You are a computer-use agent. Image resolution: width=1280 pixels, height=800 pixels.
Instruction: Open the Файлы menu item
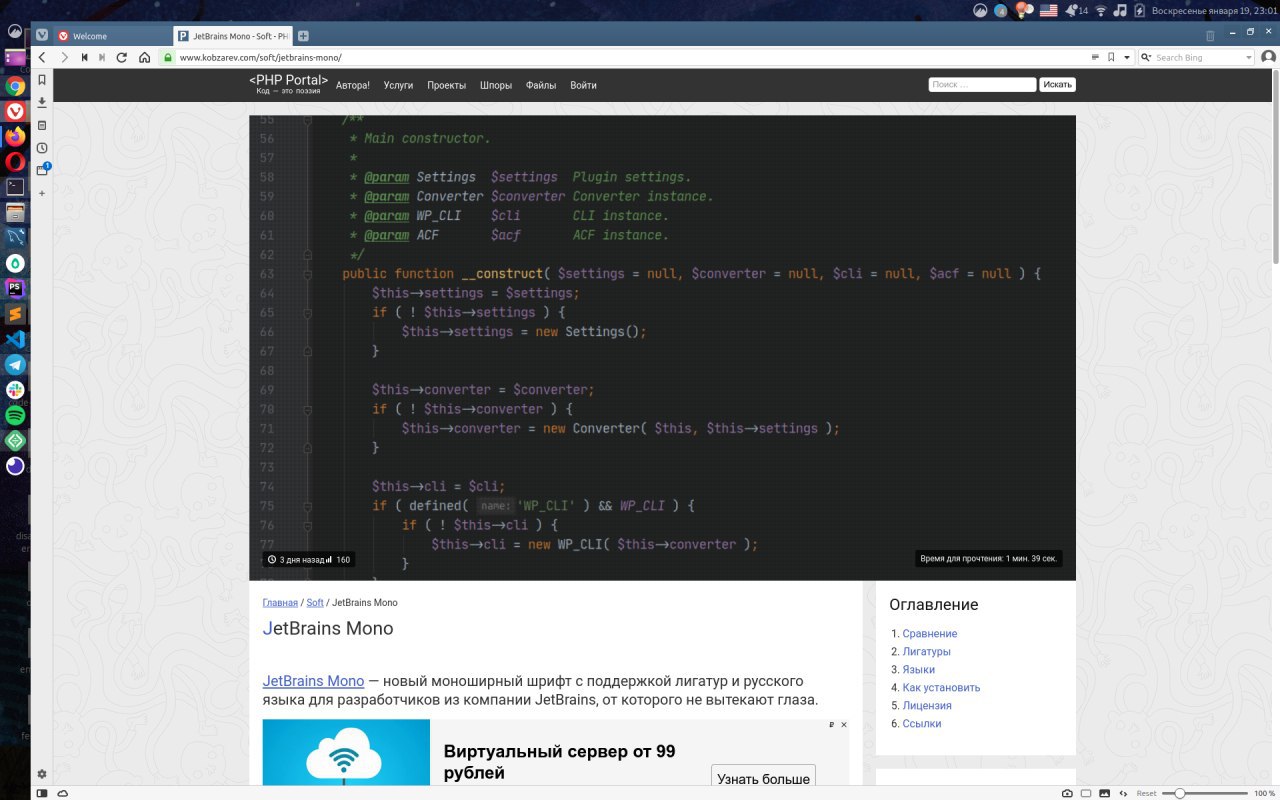(541, 86)
